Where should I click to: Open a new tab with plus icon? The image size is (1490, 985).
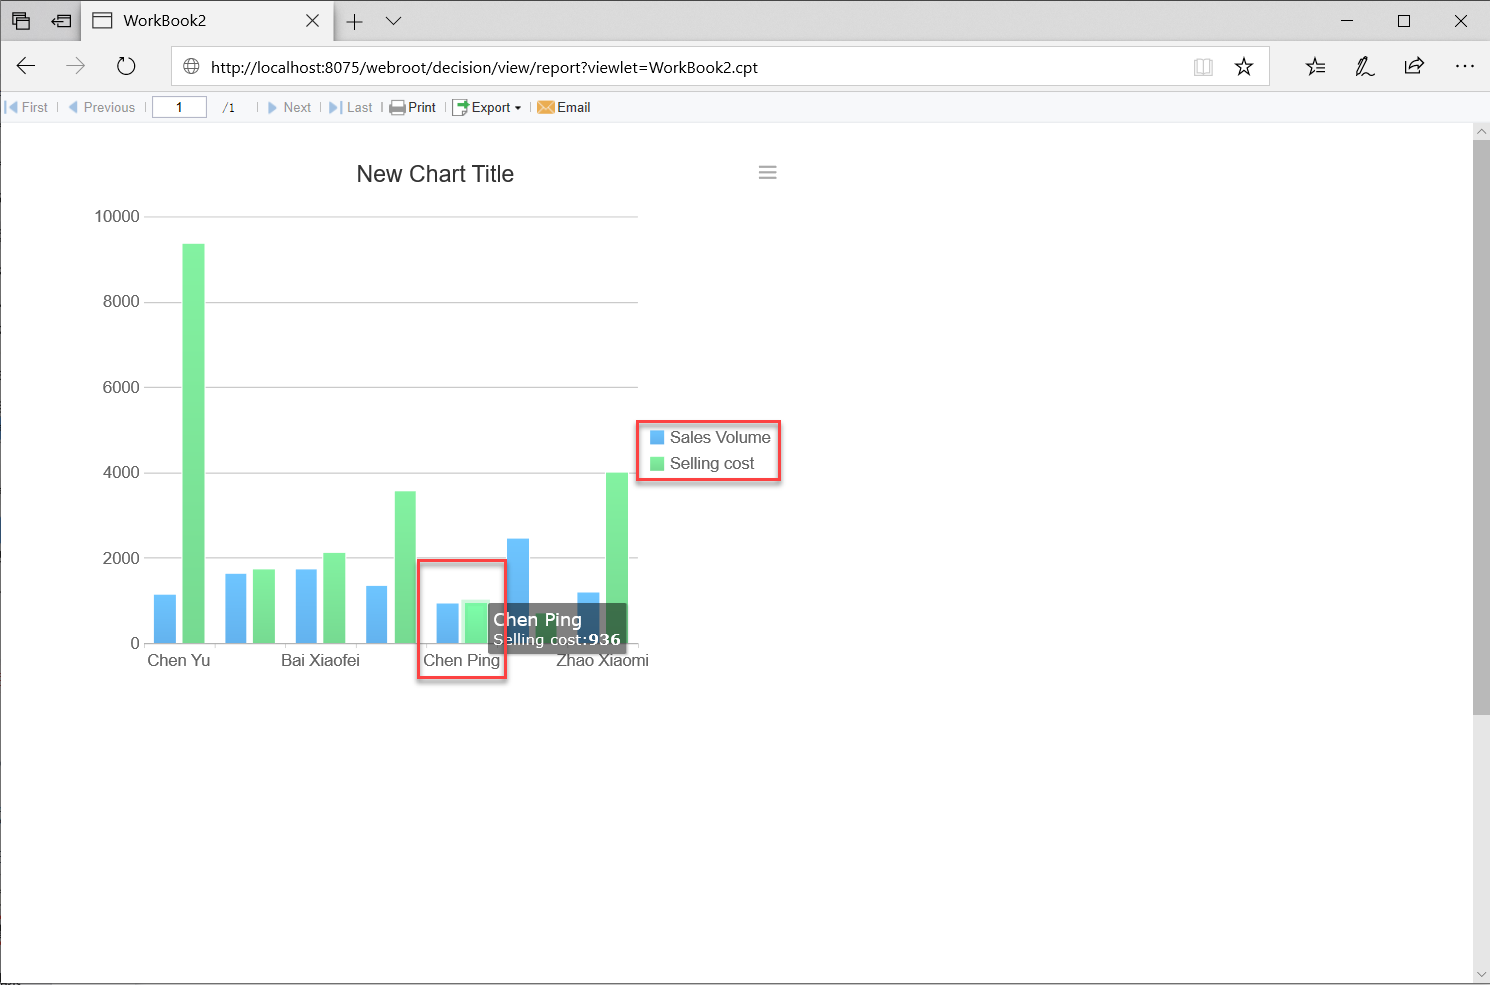[355, 21]
